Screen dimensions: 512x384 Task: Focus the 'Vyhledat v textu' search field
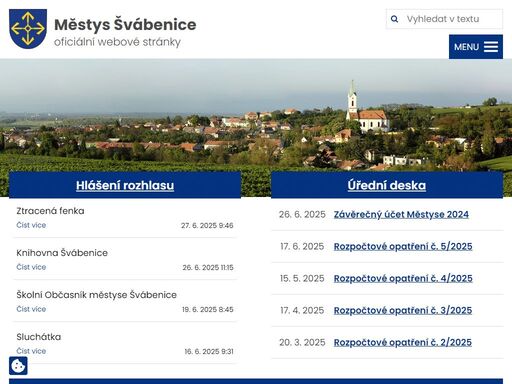point(444,19)
